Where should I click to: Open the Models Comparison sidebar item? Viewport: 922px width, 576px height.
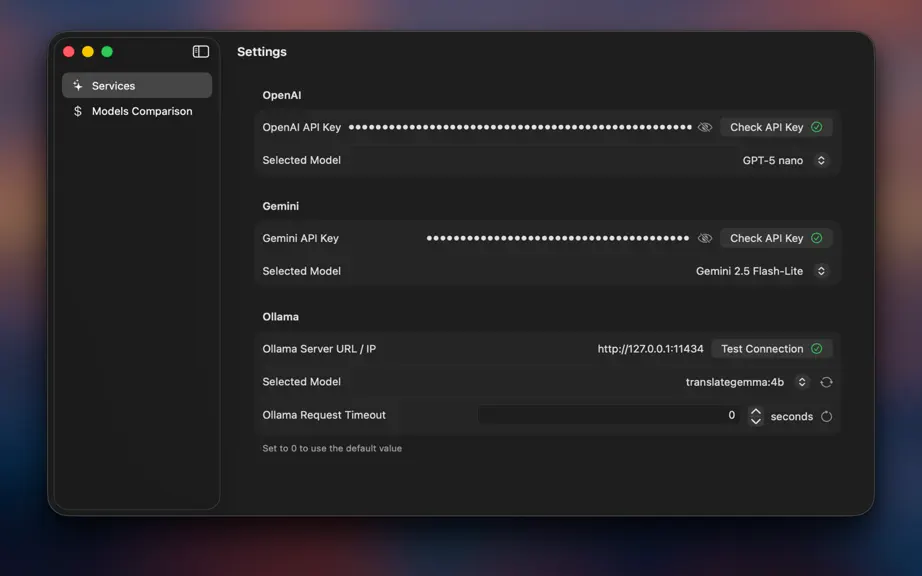point(137,111)
